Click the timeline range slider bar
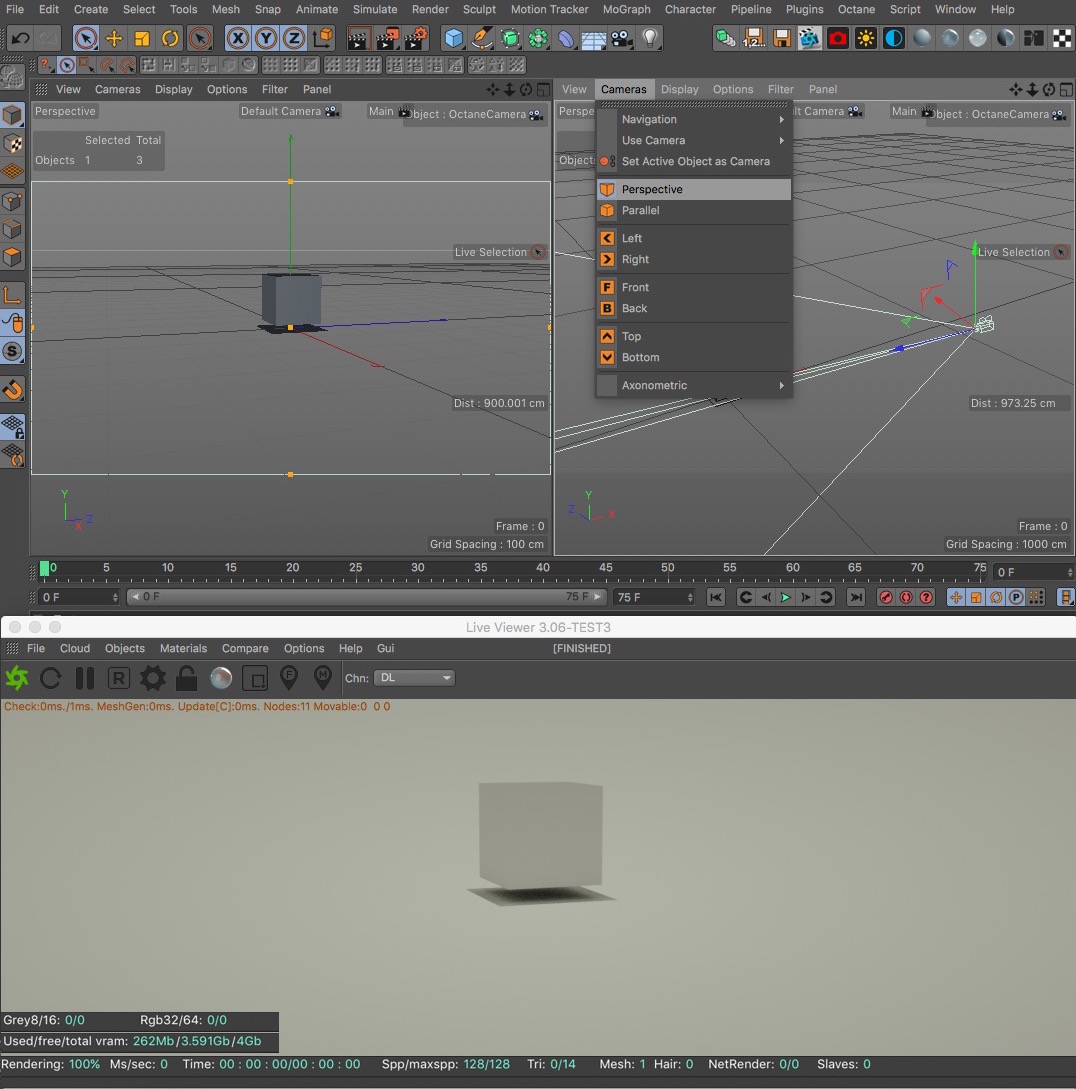The height and width of the screenshot is (1089, 1076). pos(366,597)
